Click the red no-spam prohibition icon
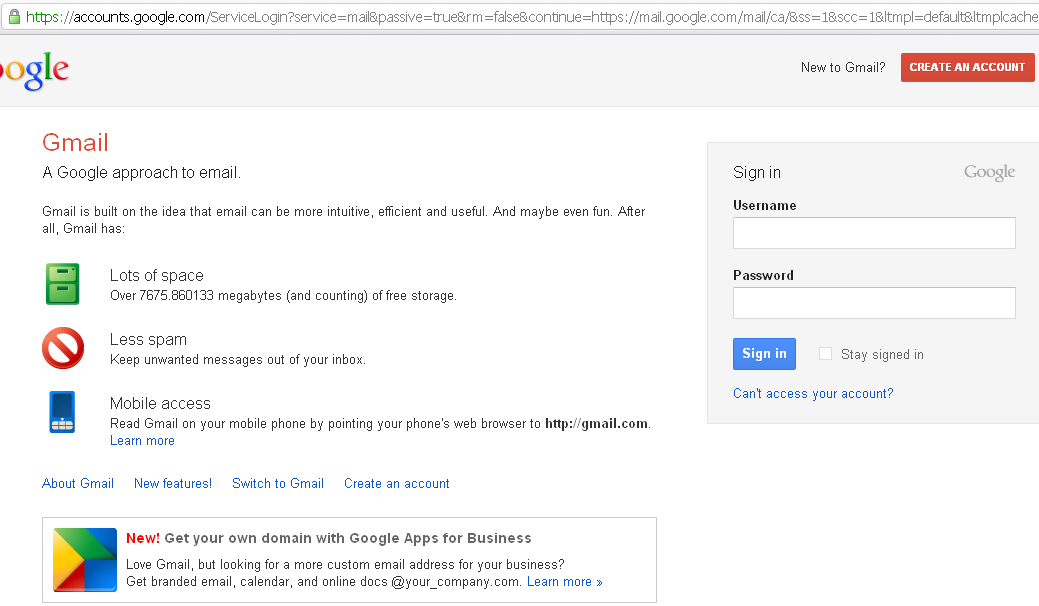This screenshot has width=1039, height=606. pos(62,349)
